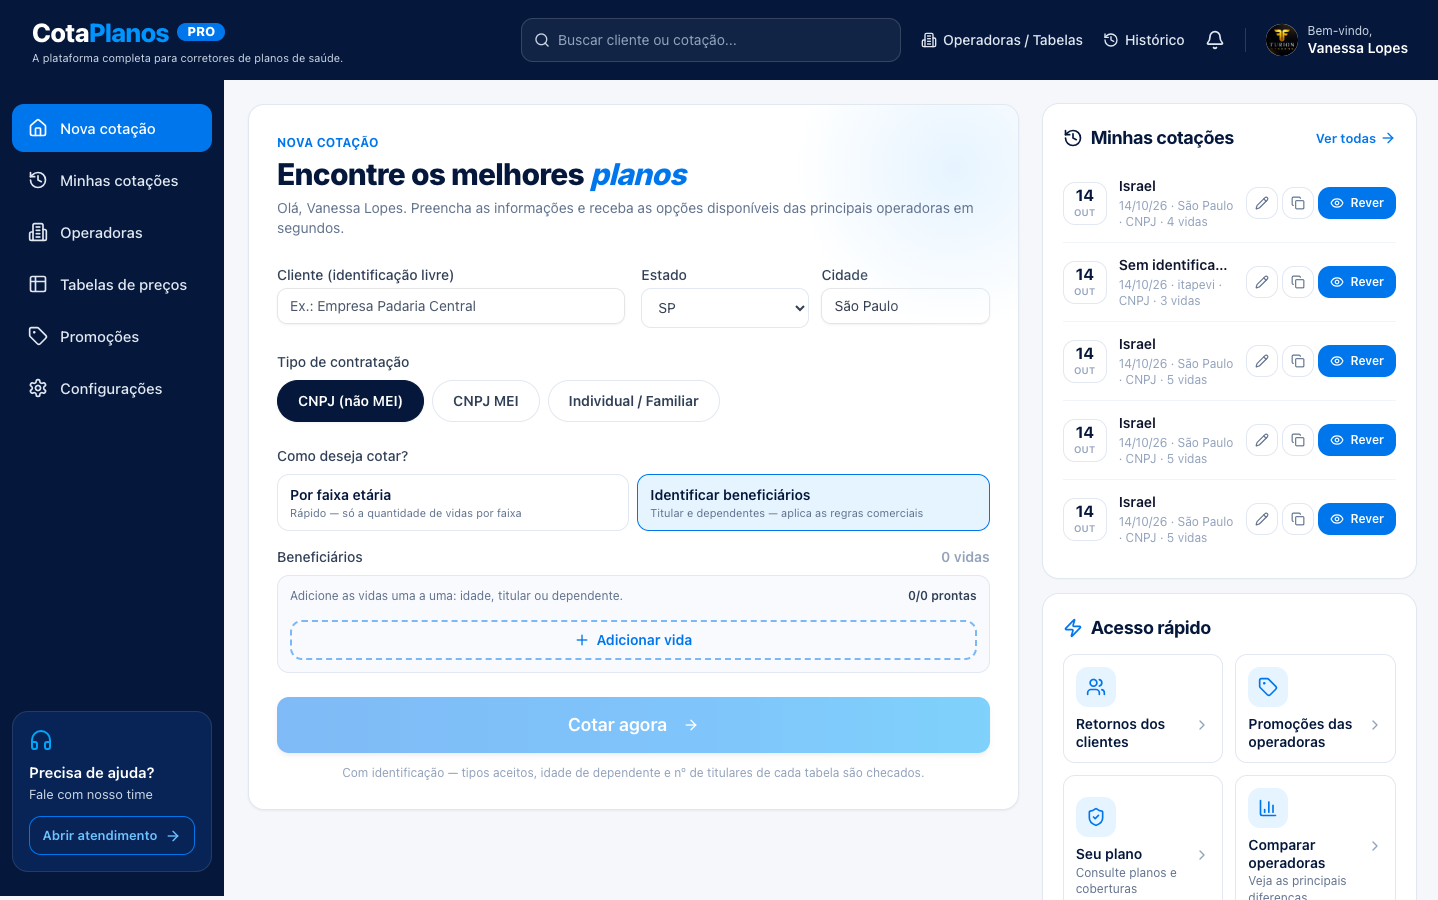The width and height of the screenshot is (1438, 900).
Task: Click edit pencil for first Israel quote
Action: (x=1262, y=203)
